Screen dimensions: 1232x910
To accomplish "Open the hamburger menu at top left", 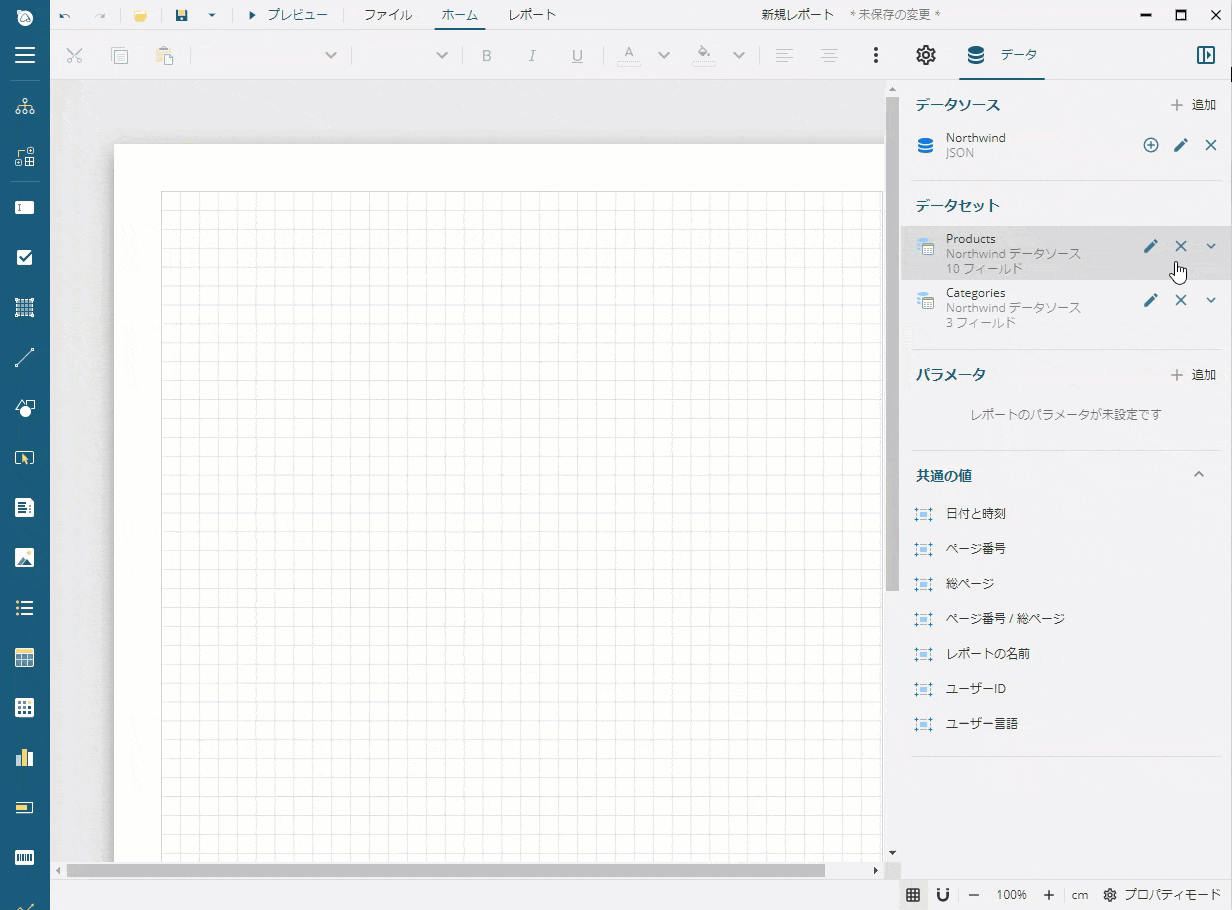I will [24, 55].
